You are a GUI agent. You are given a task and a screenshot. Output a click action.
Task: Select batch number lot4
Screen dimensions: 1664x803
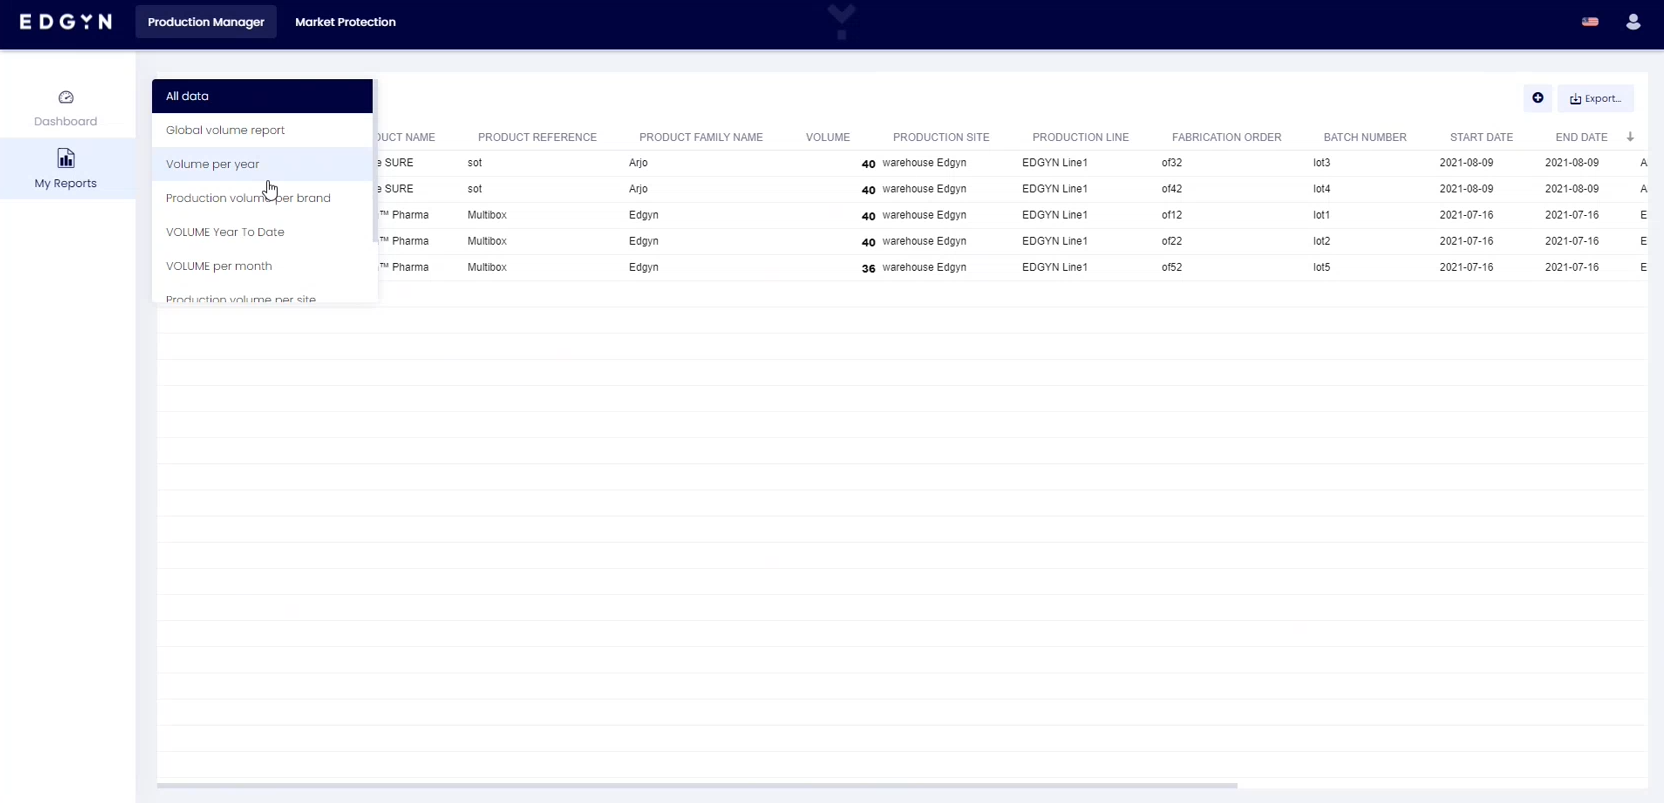(1322, 188)
